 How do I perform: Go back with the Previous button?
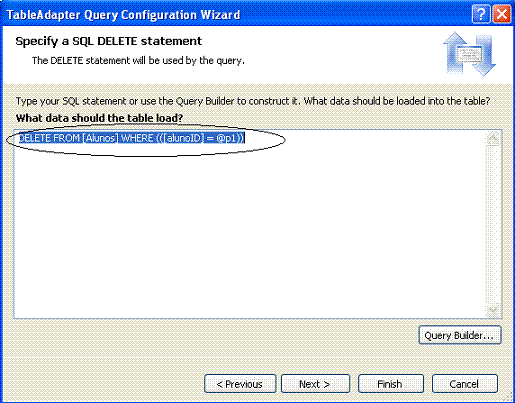coord(240,384)
